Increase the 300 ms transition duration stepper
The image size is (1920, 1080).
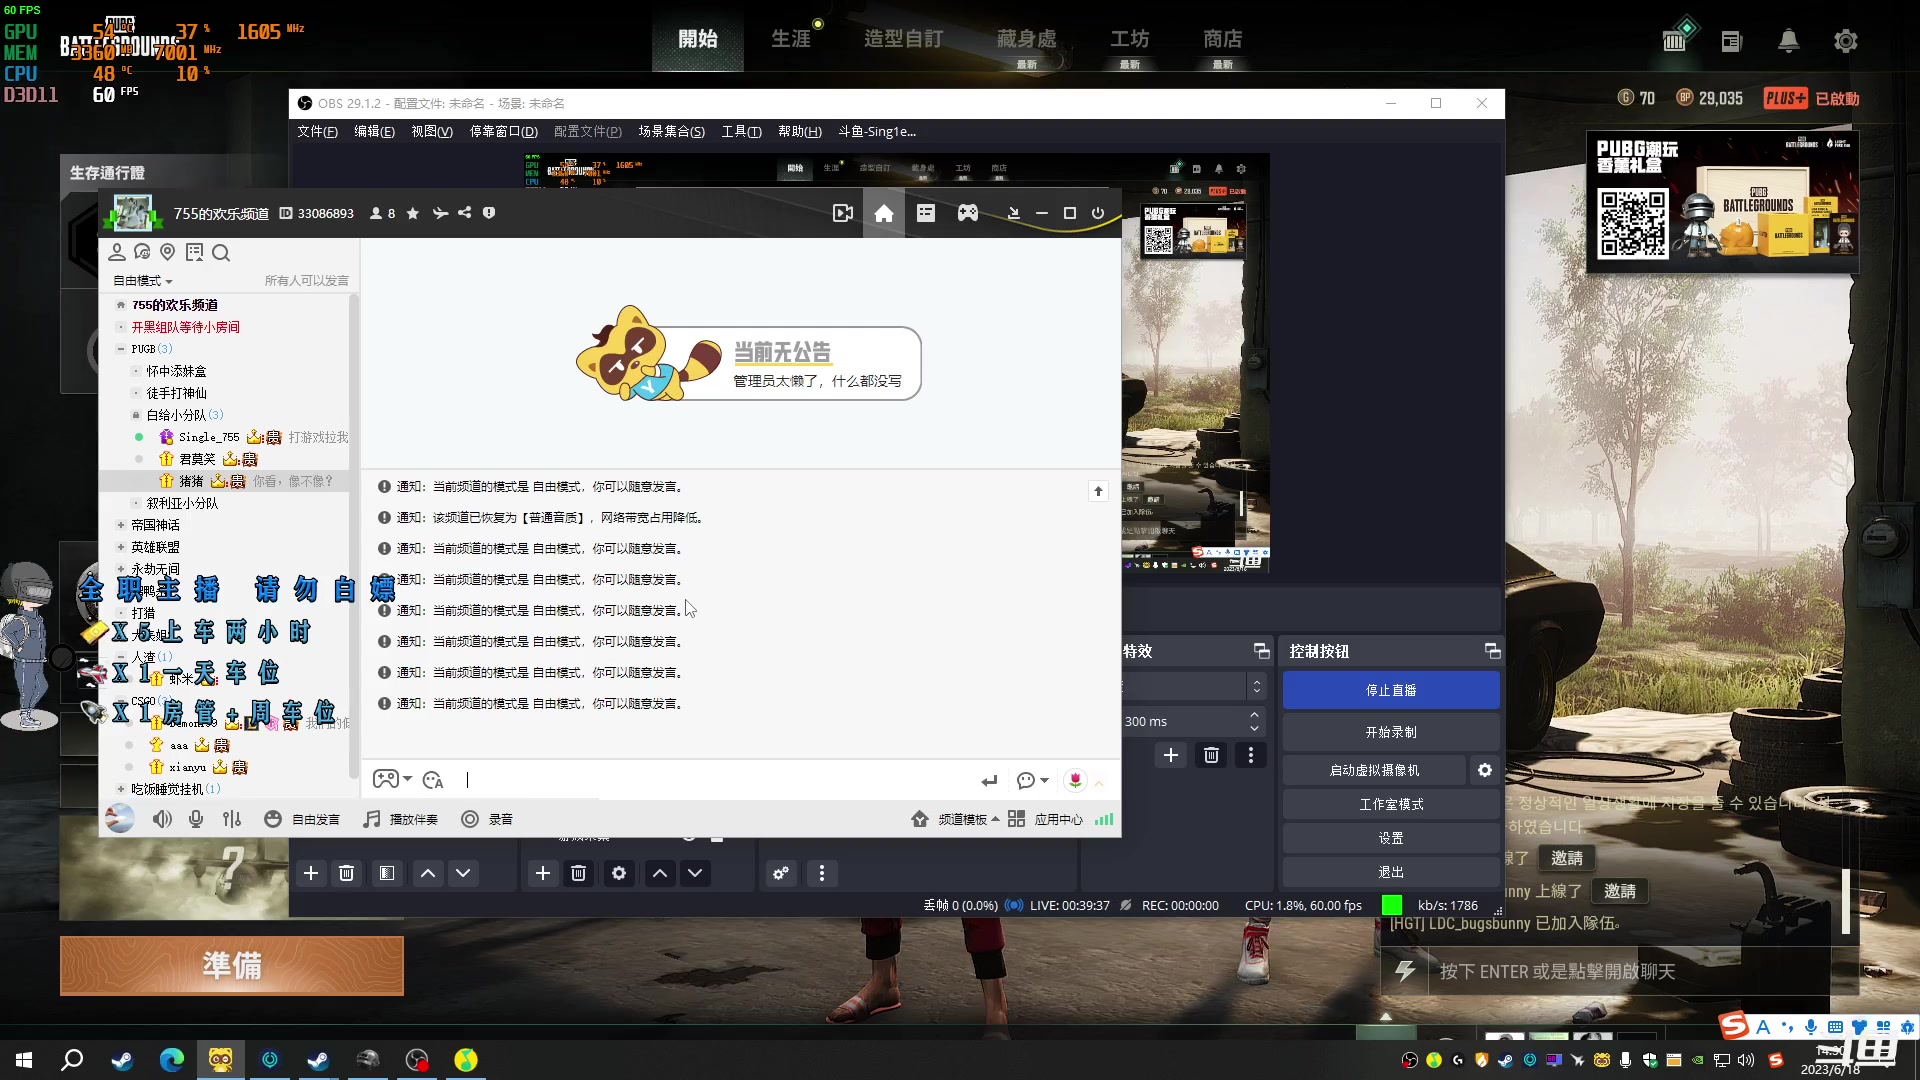coord(1254,714)
